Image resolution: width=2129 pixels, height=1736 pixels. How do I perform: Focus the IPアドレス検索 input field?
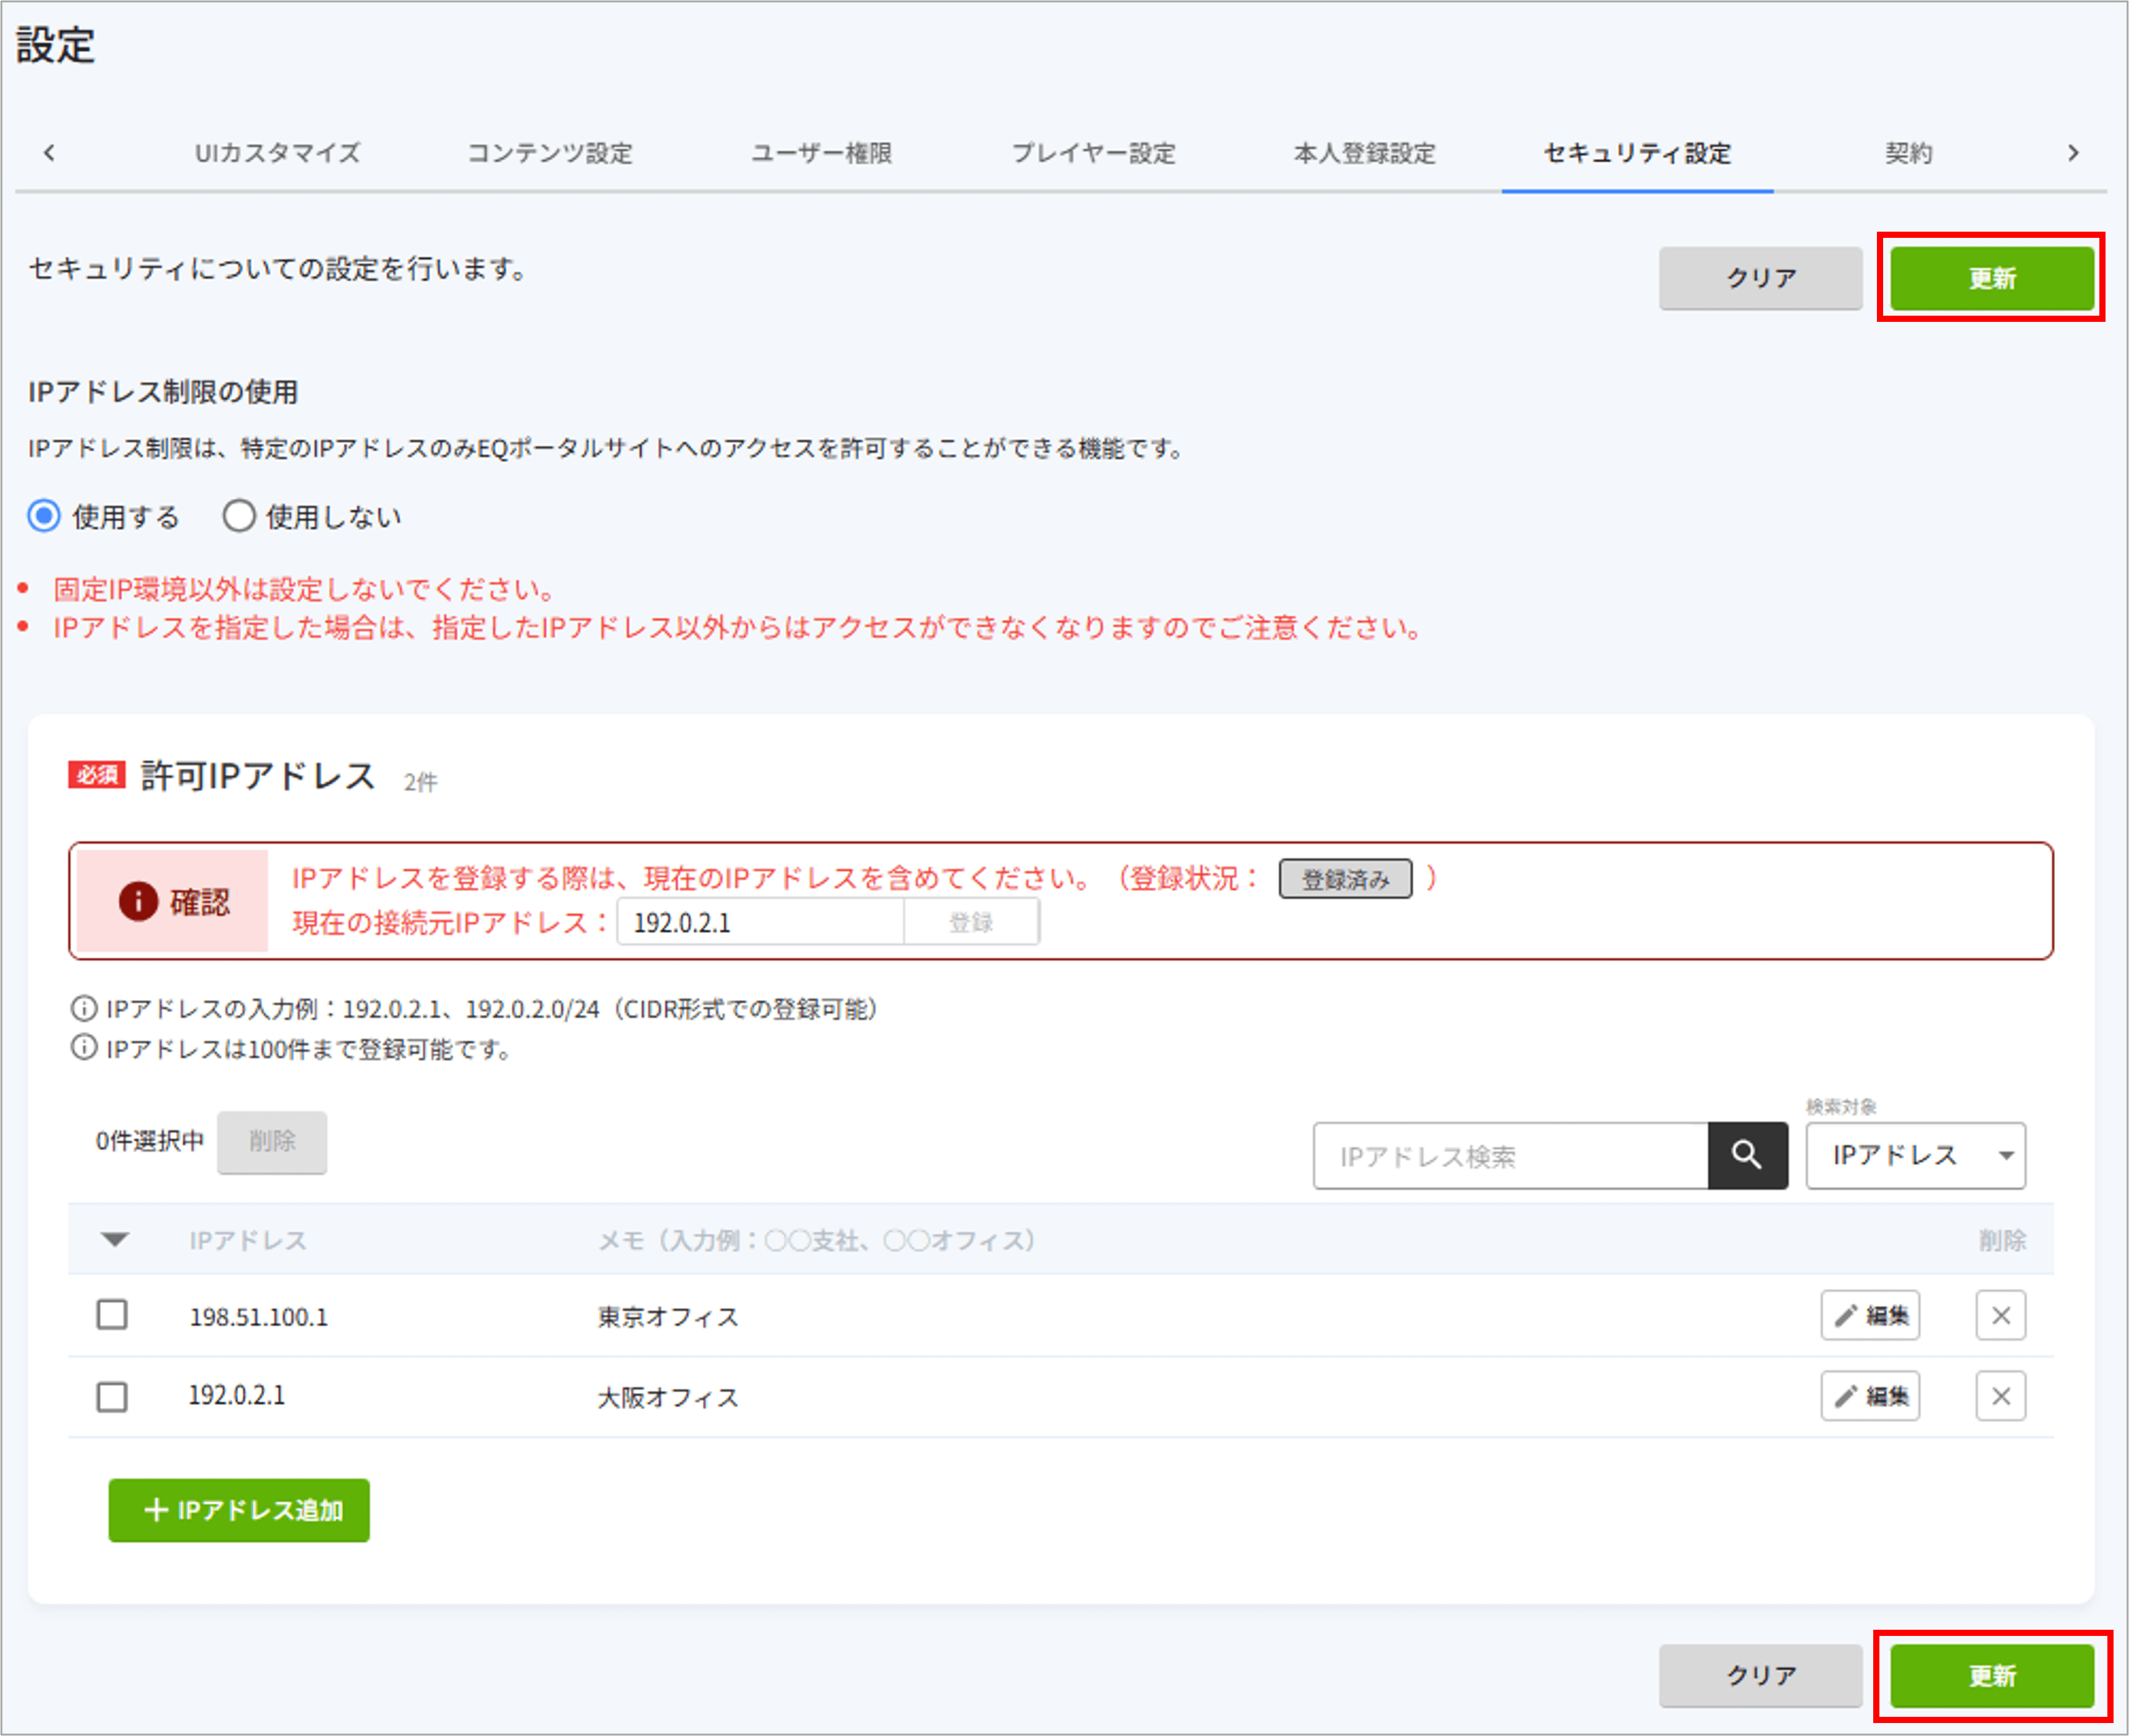(1510, 1156)
